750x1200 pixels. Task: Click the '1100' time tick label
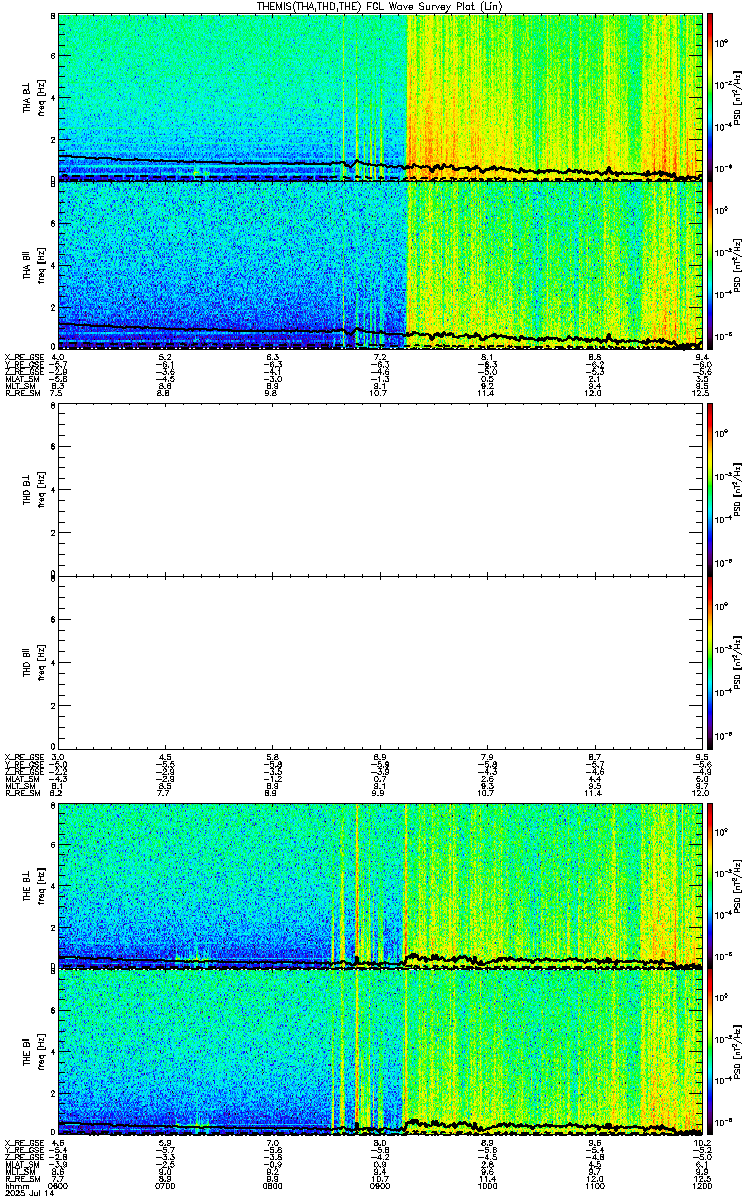pos(594,1186)
